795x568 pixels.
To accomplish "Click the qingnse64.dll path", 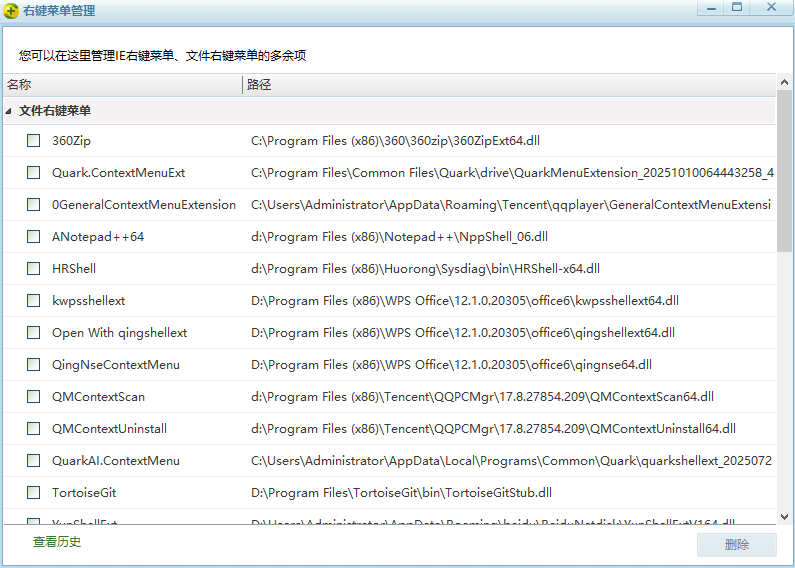I will [x=451, y=365].
